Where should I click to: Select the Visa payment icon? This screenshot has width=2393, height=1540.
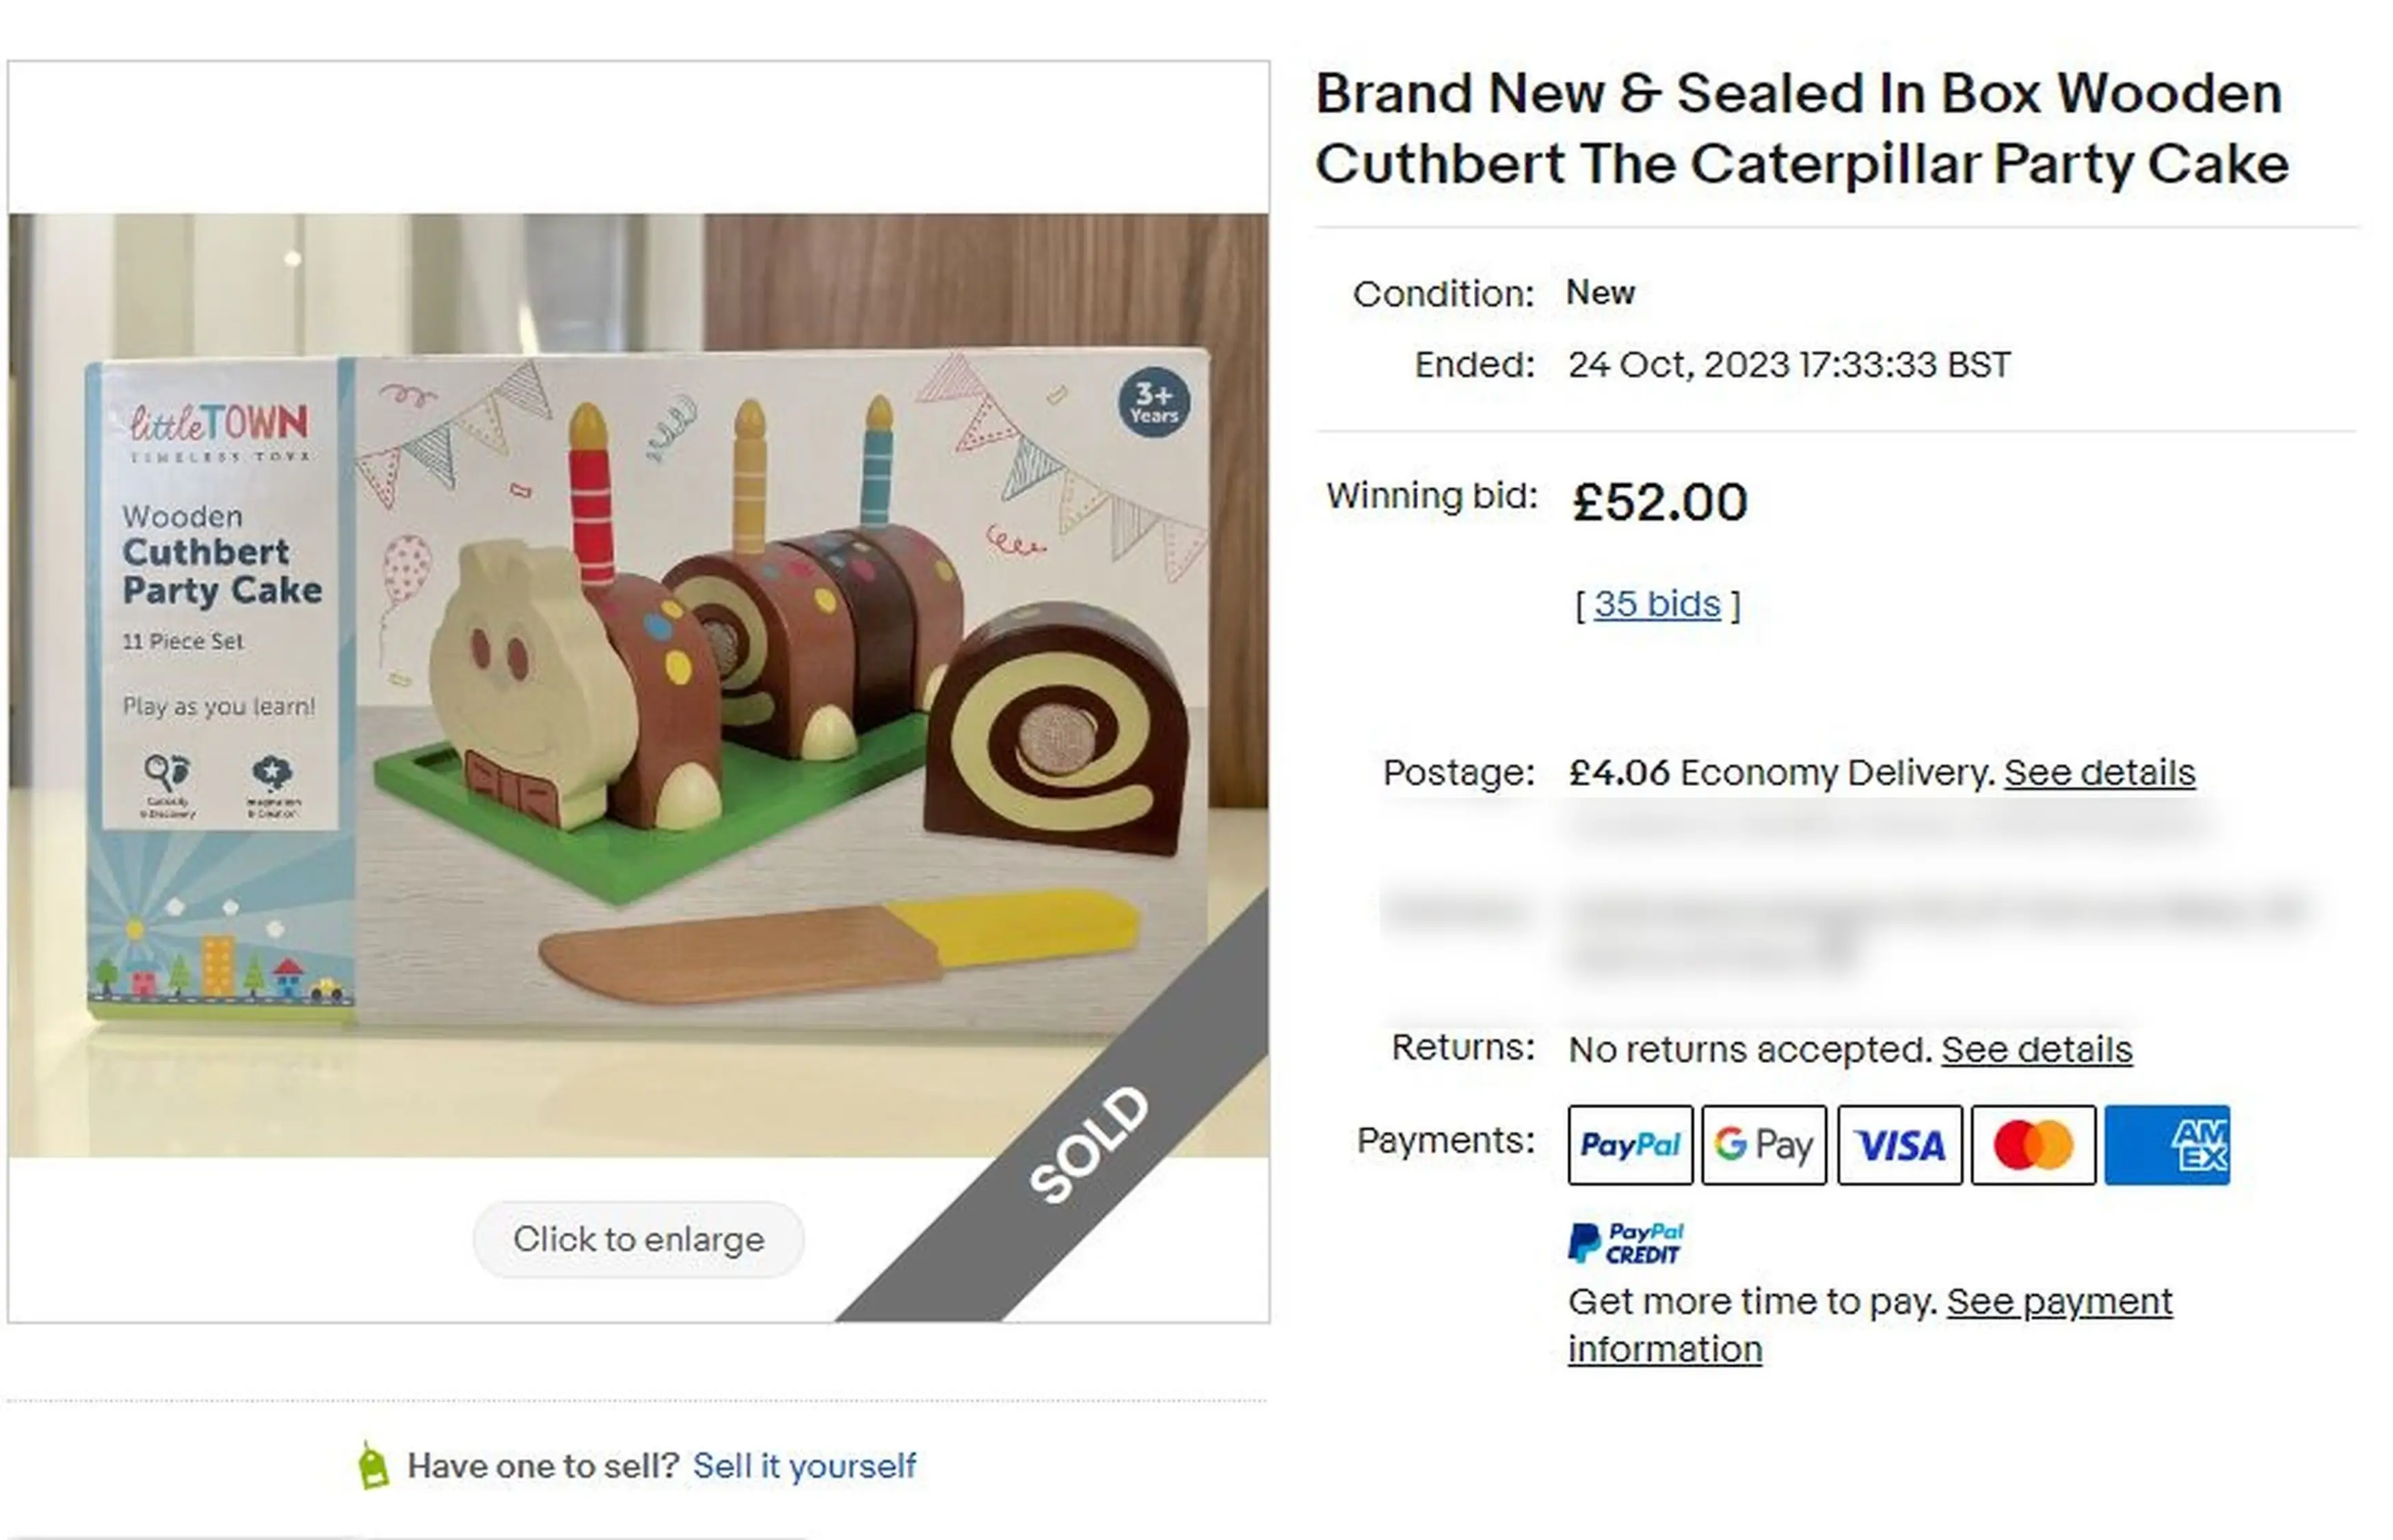coord(1898,1144)
